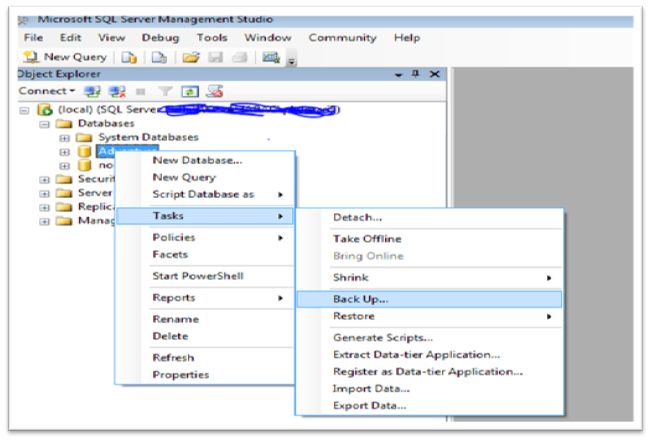The width and height of the screenshot is (650, 440).
Task: Click the Refresh icon in Object Explorer toolbar
Action: (x=190, y=91)
